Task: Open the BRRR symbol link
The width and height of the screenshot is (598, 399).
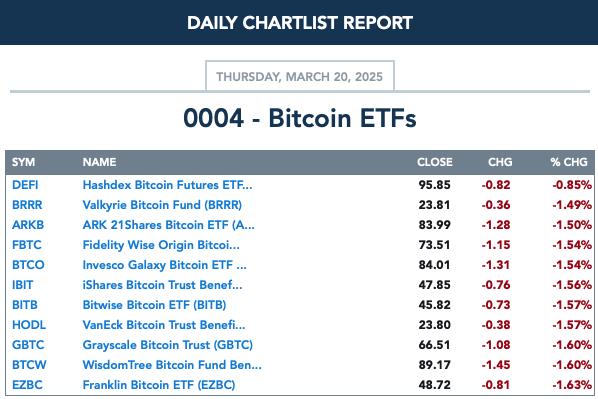Action: (27, 205)
